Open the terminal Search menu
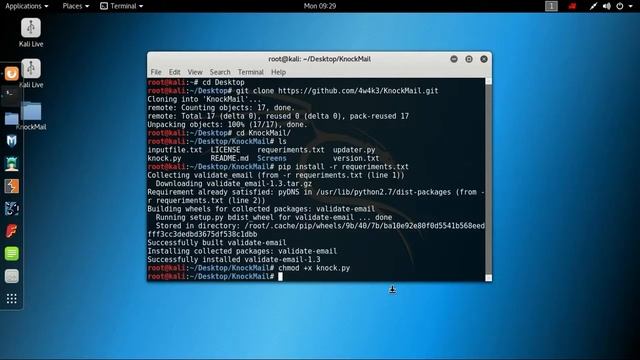The width and height of the screenshot is (640, 360). (x=220, y=72)
